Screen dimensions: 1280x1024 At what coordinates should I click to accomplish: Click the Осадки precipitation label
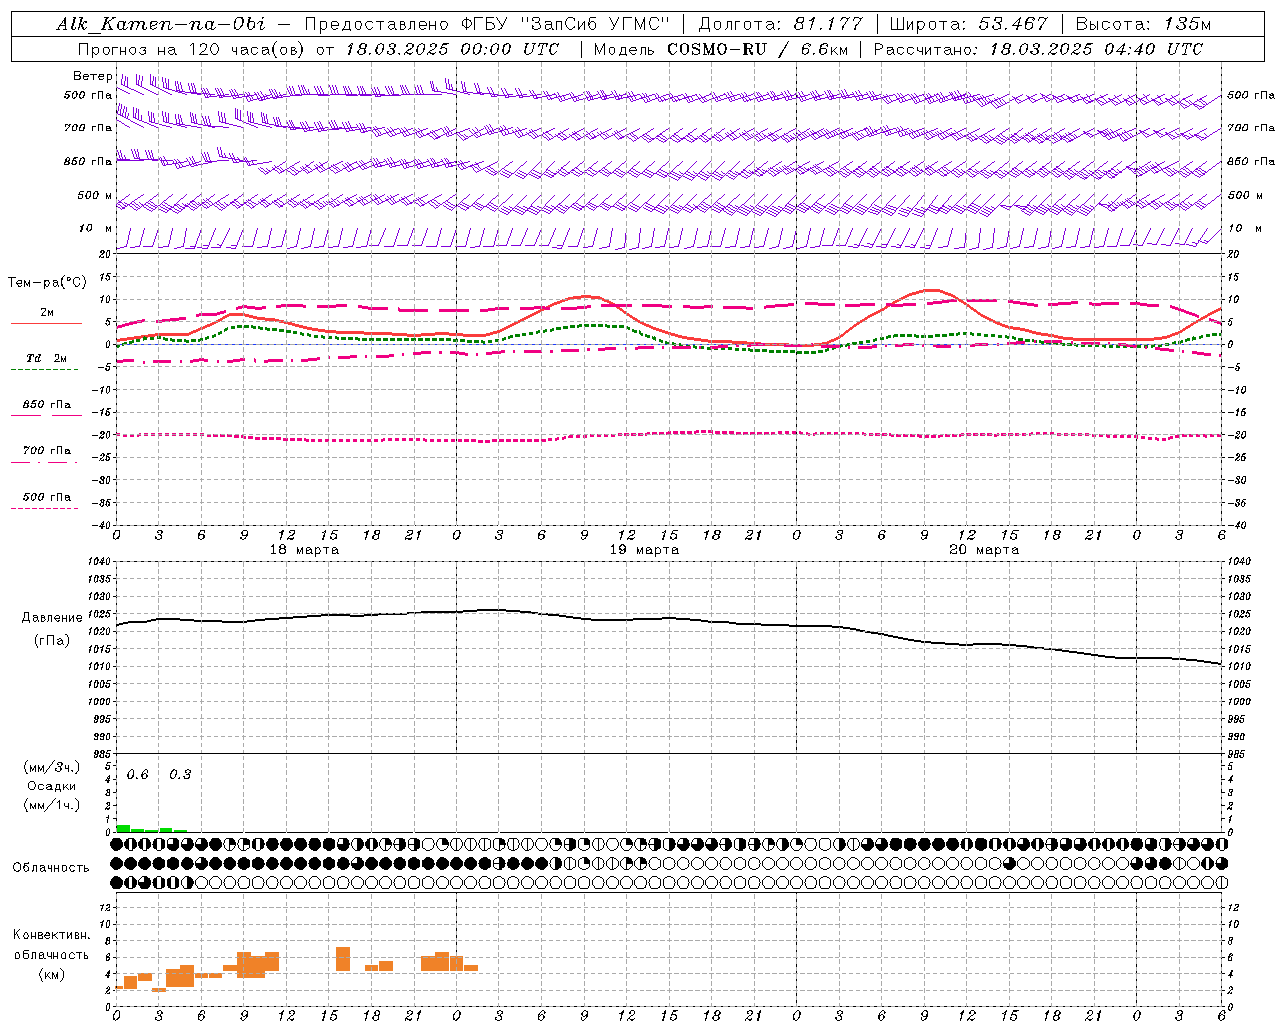coord(52,786)
